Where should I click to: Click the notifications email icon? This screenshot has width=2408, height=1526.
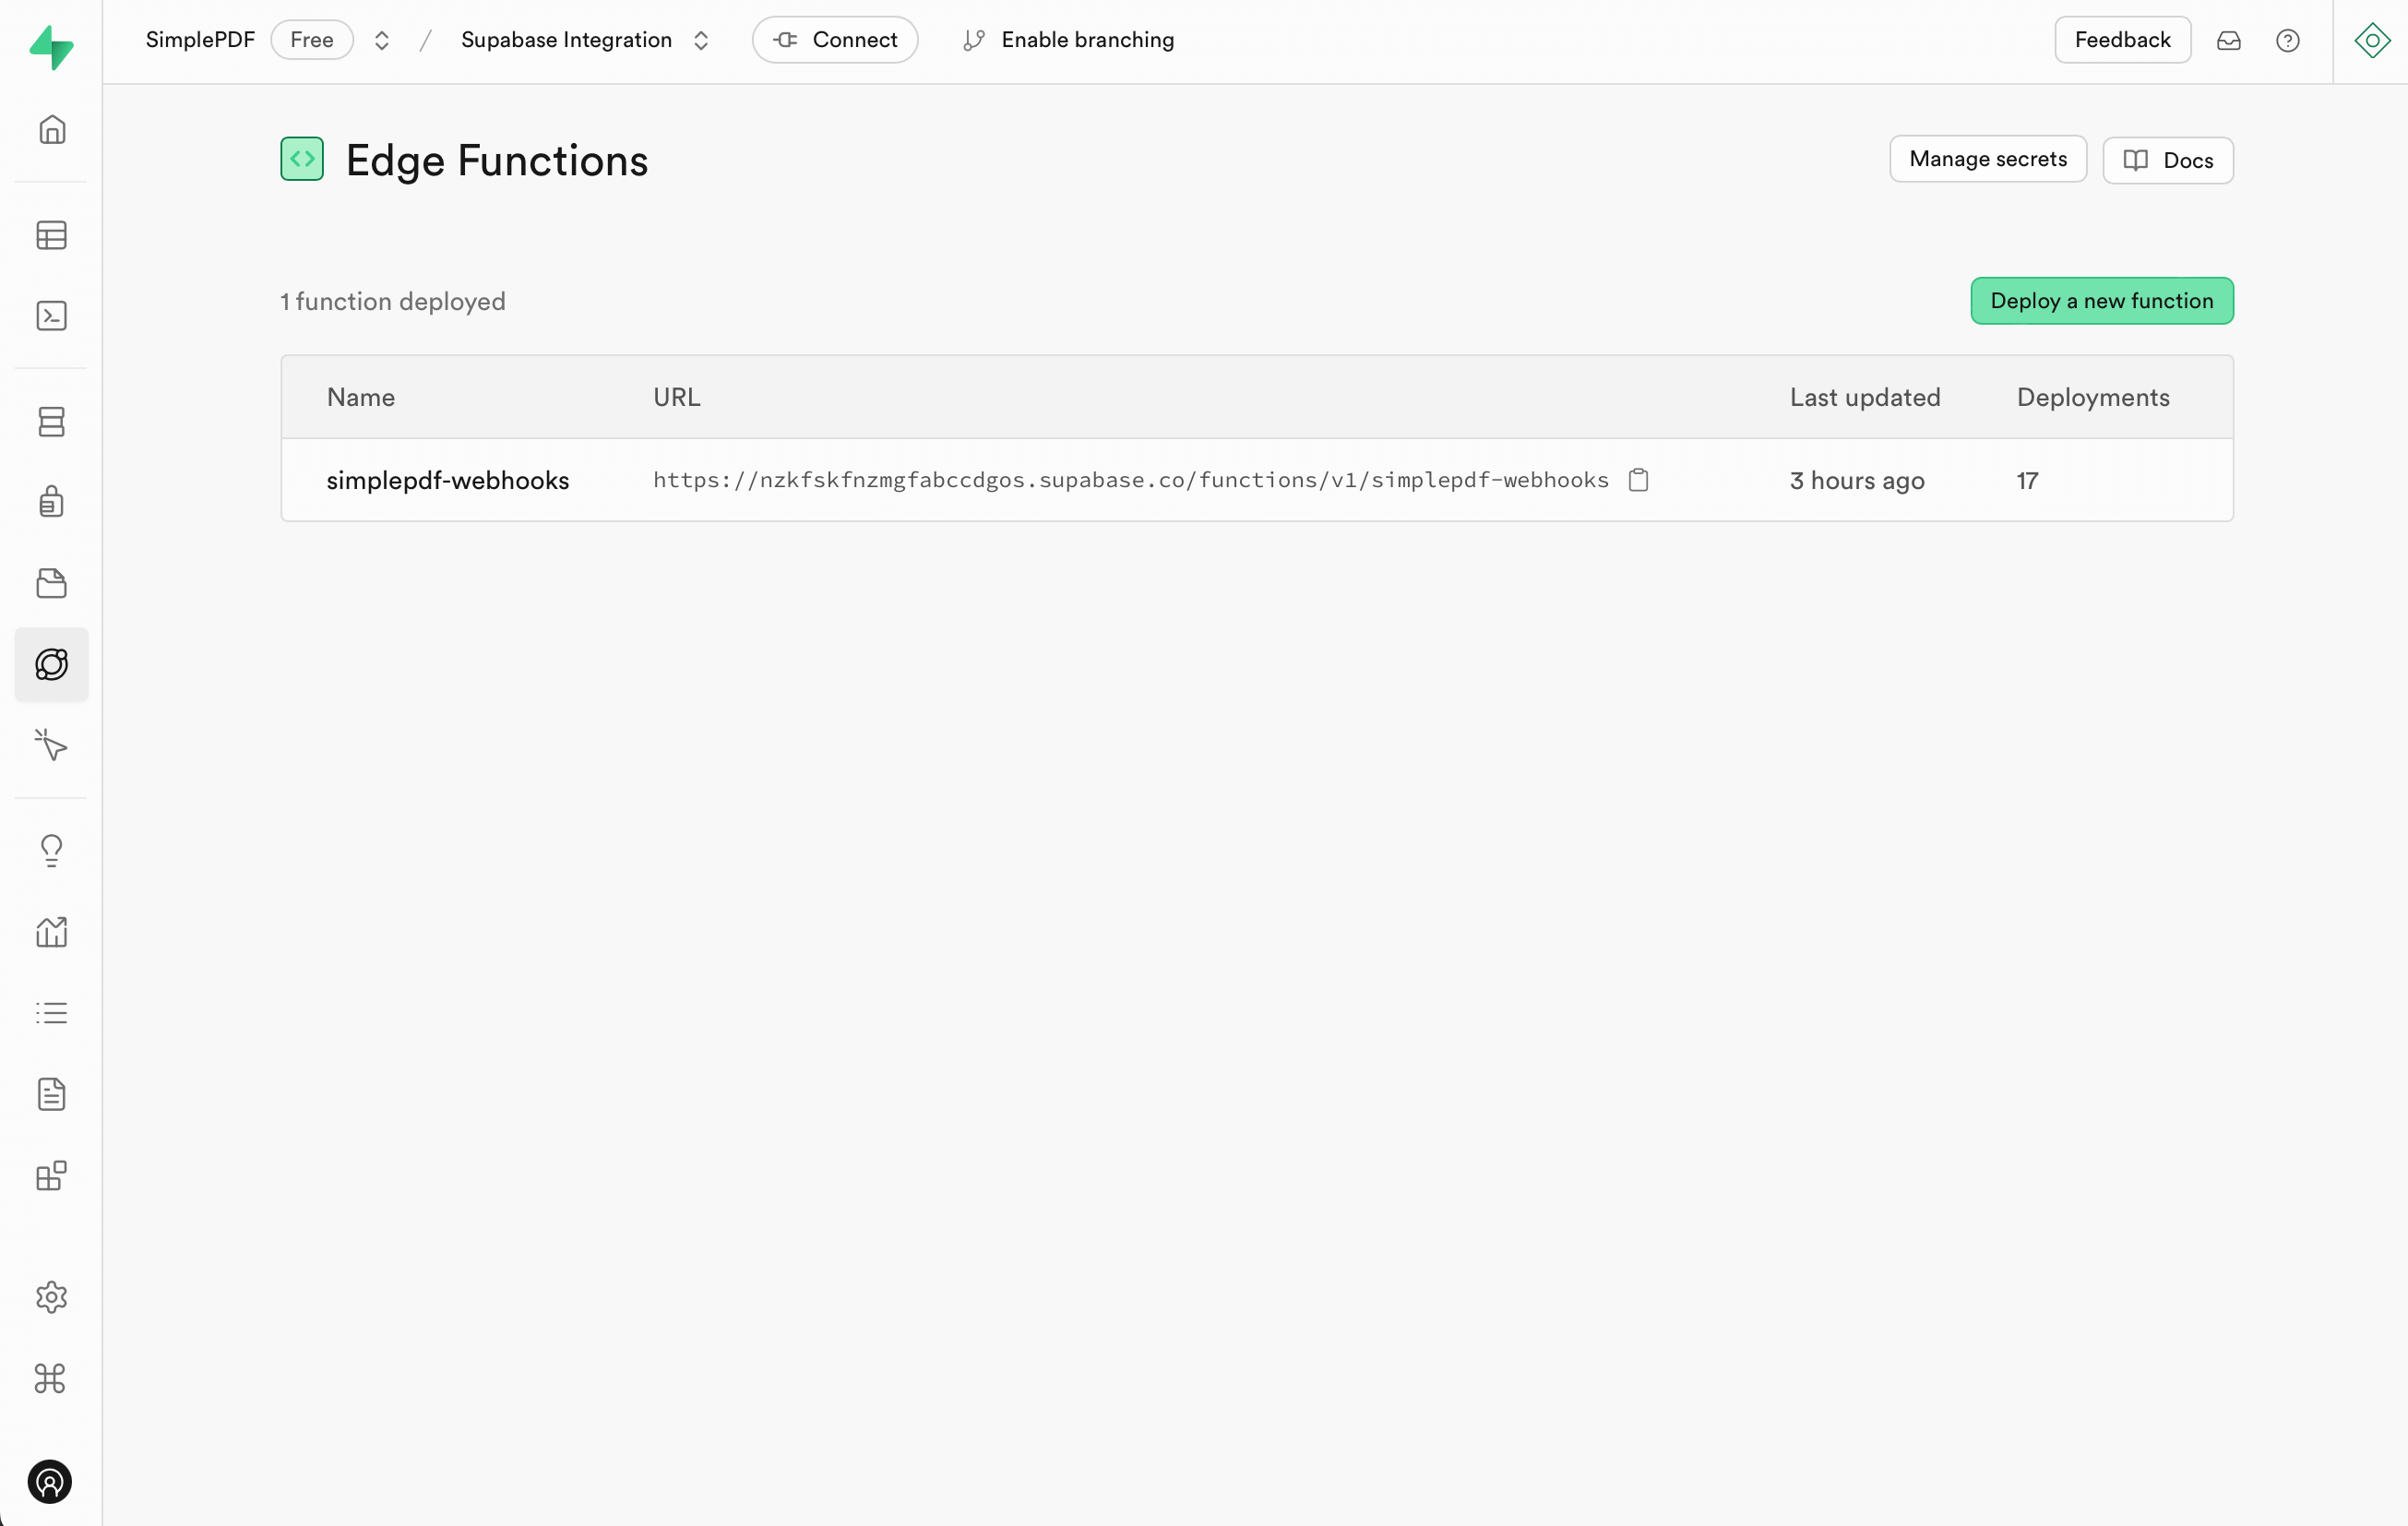(2227, 39)
